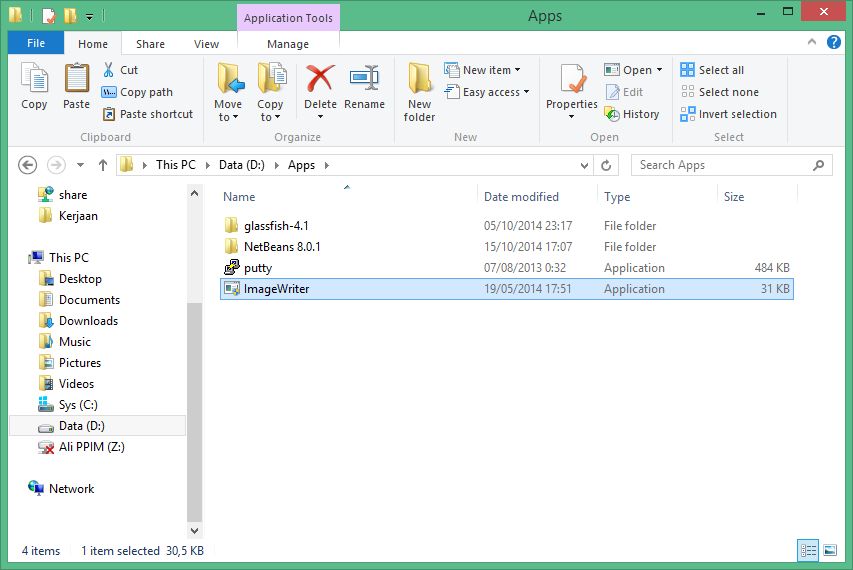Click the Cut scissors button
The image size is (853, 570).
120,70
